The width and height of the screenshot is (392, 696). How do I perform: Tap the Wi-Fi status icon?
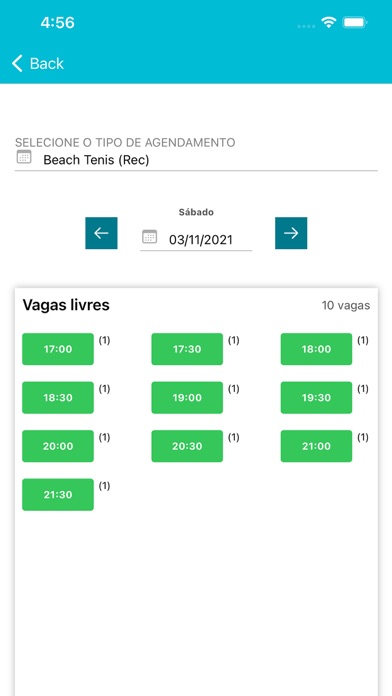[x=329, y=22]
